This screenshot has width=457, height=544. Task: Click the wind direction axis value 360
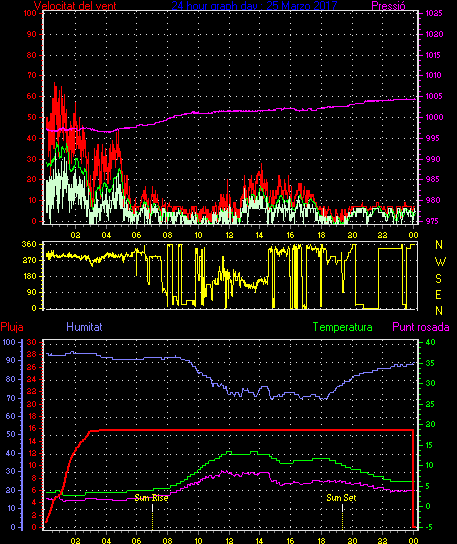pyautogui.click(x=29, y=244)
